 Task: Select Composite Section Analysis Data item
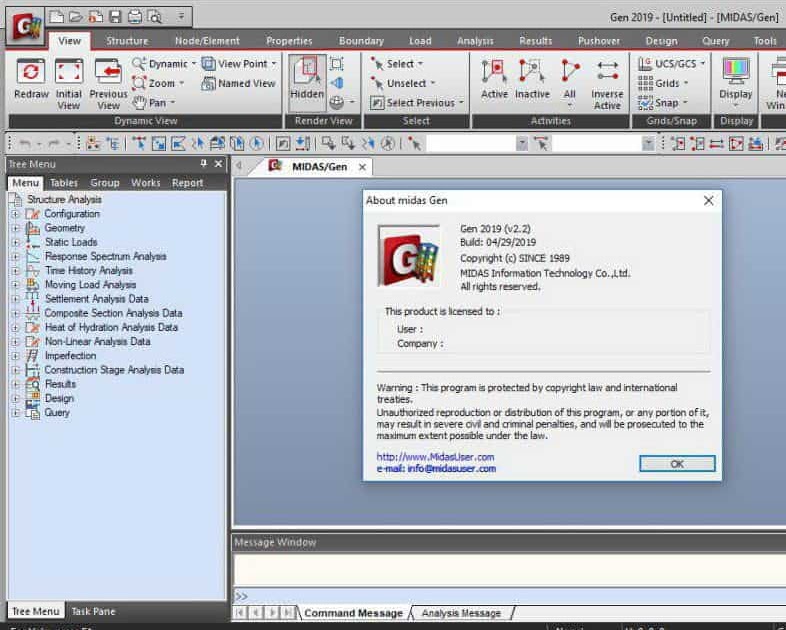[x=113, y=313]
